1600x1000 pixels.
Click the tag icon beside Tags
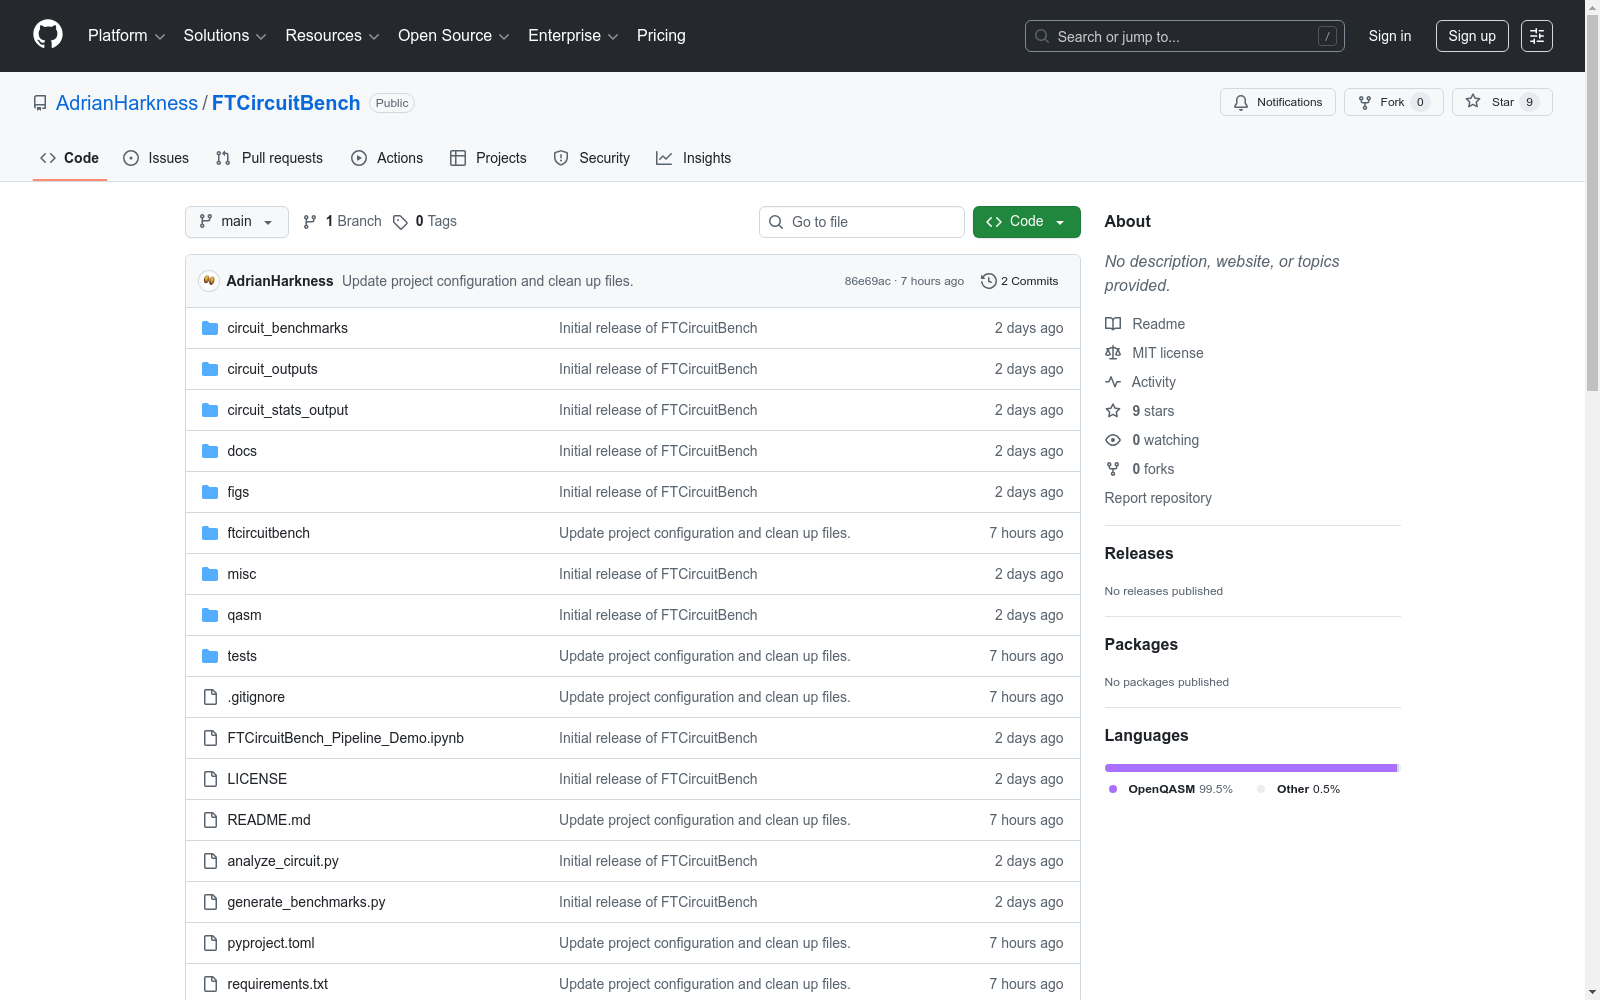coord(400,222)
